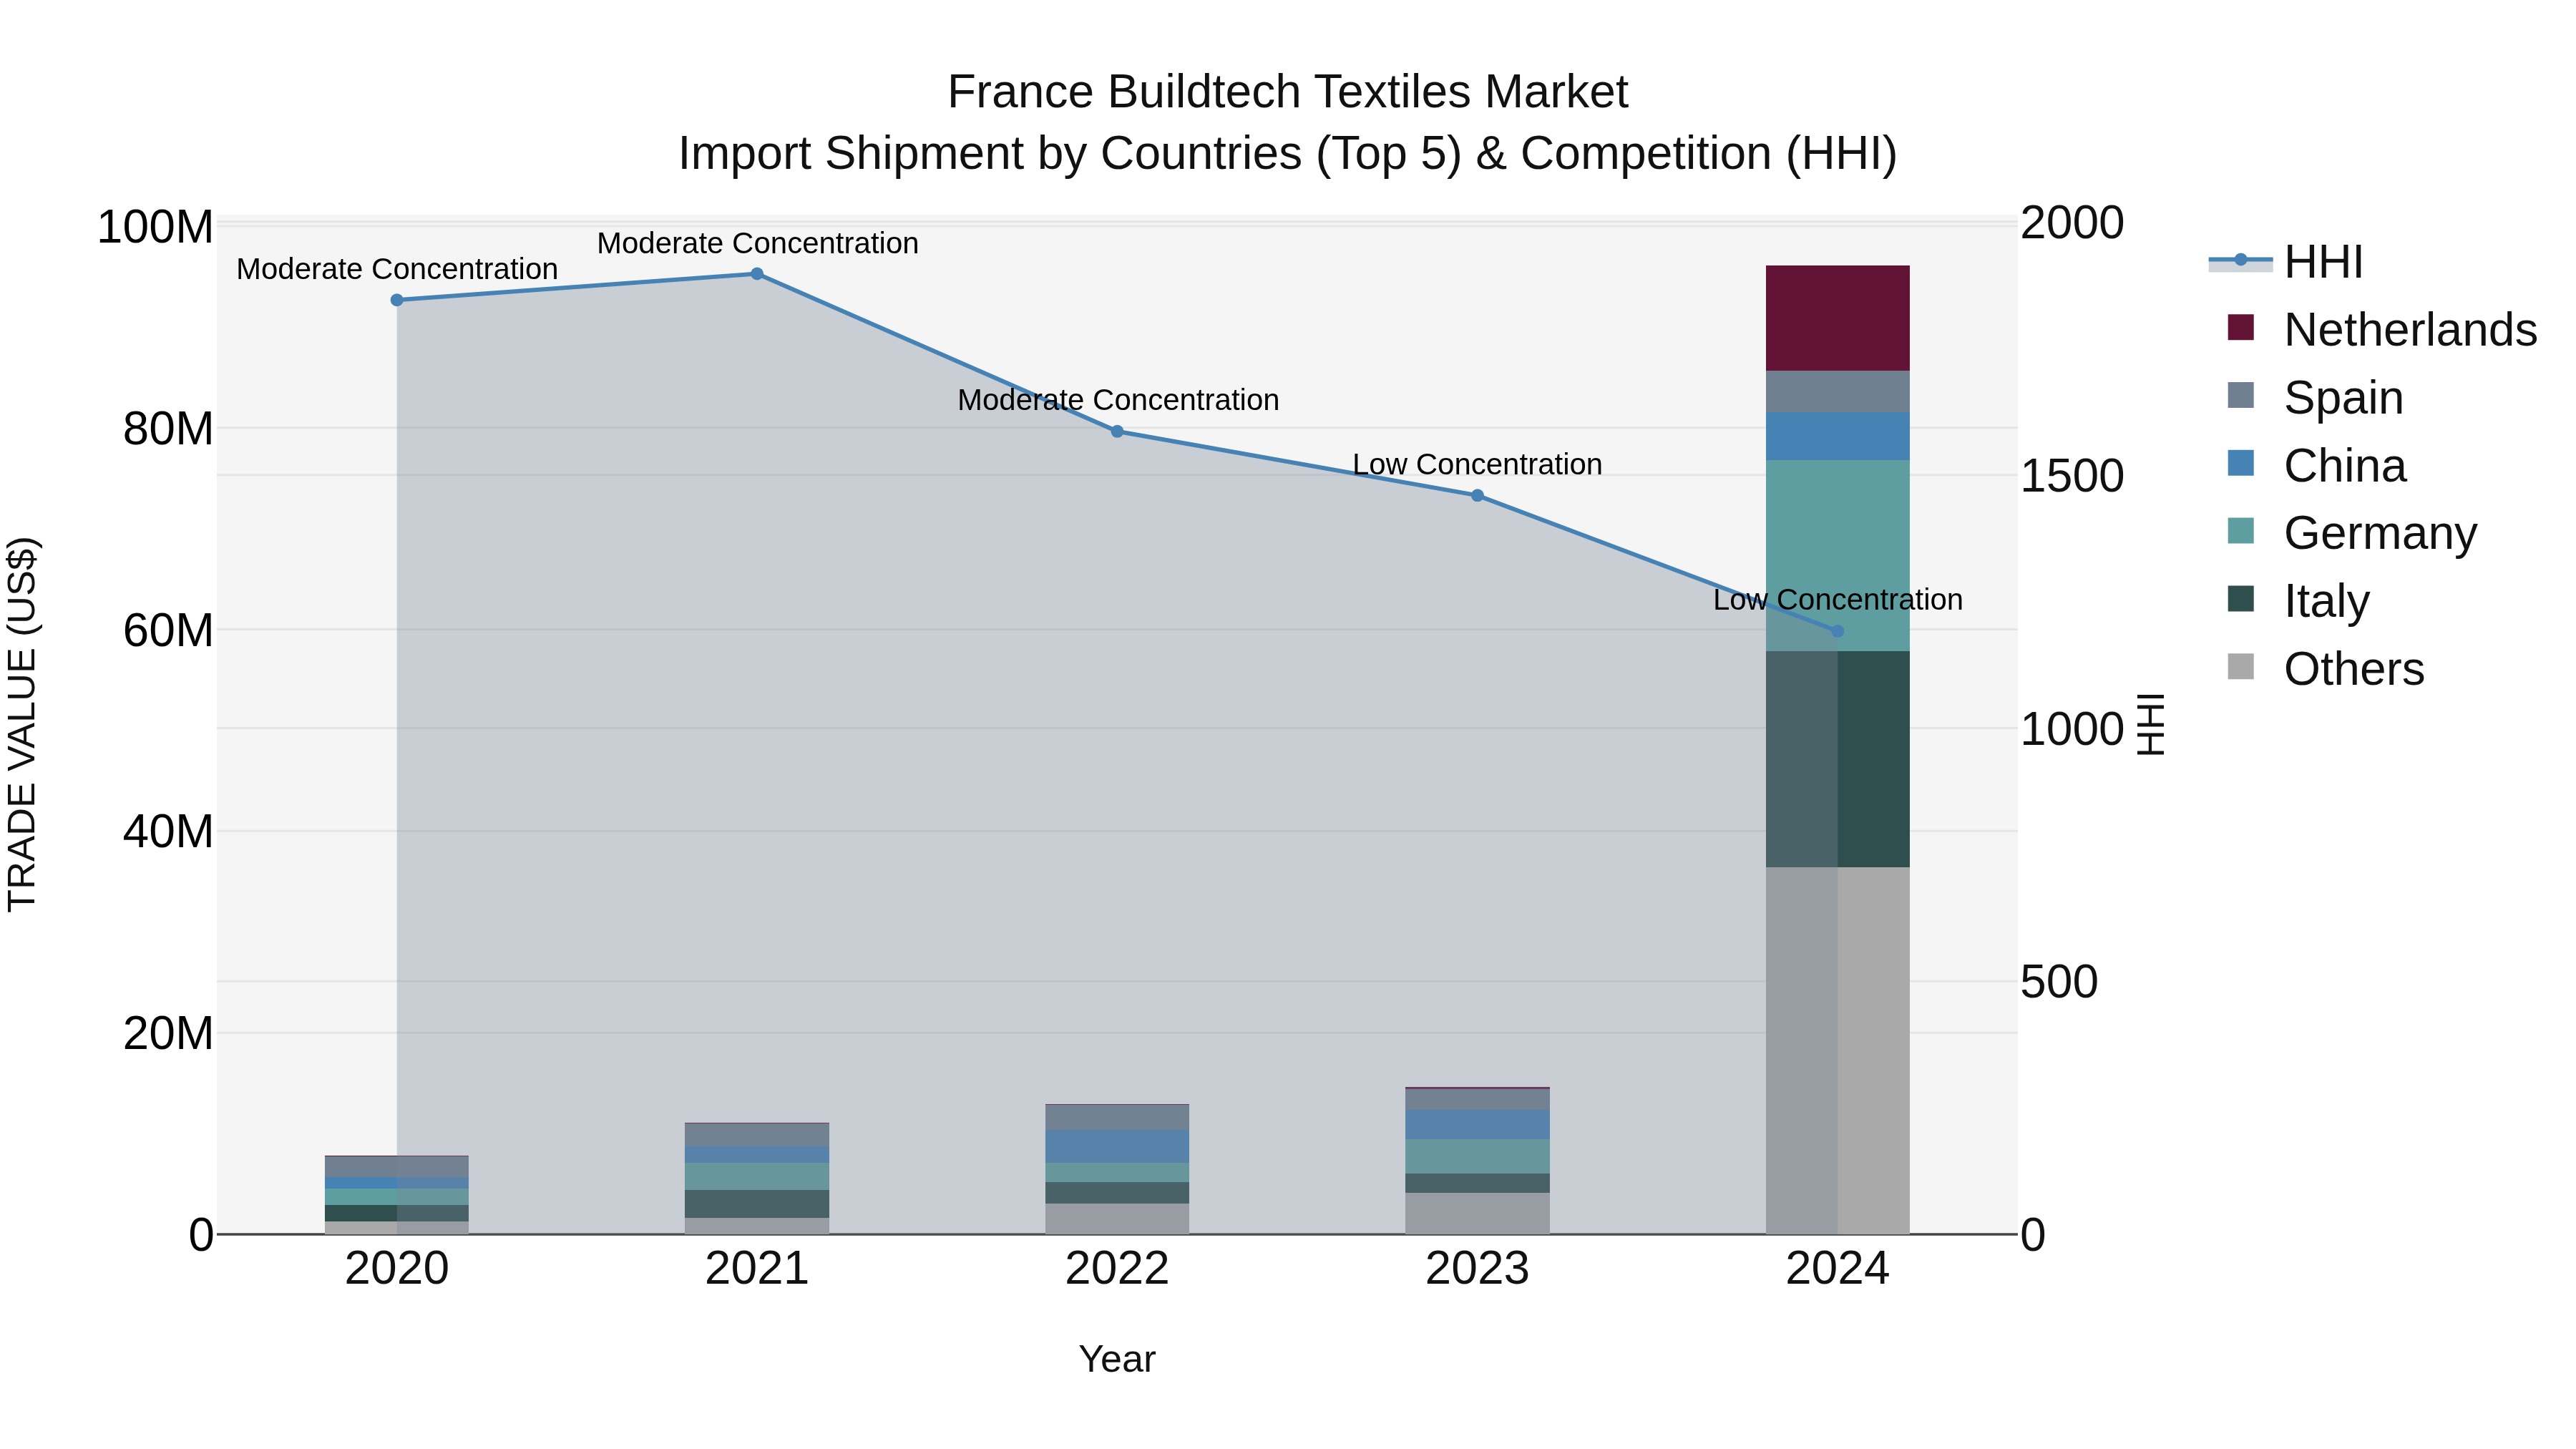Toggle the Others legend entry
This screenshot has width=2576, height=1449.
2326,668
